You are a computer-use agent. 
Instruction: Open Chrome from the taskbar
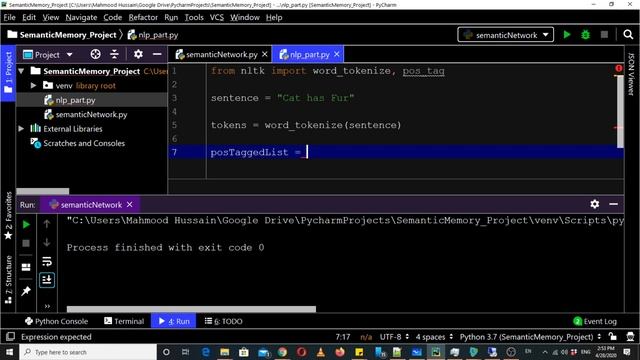(282, 352)
